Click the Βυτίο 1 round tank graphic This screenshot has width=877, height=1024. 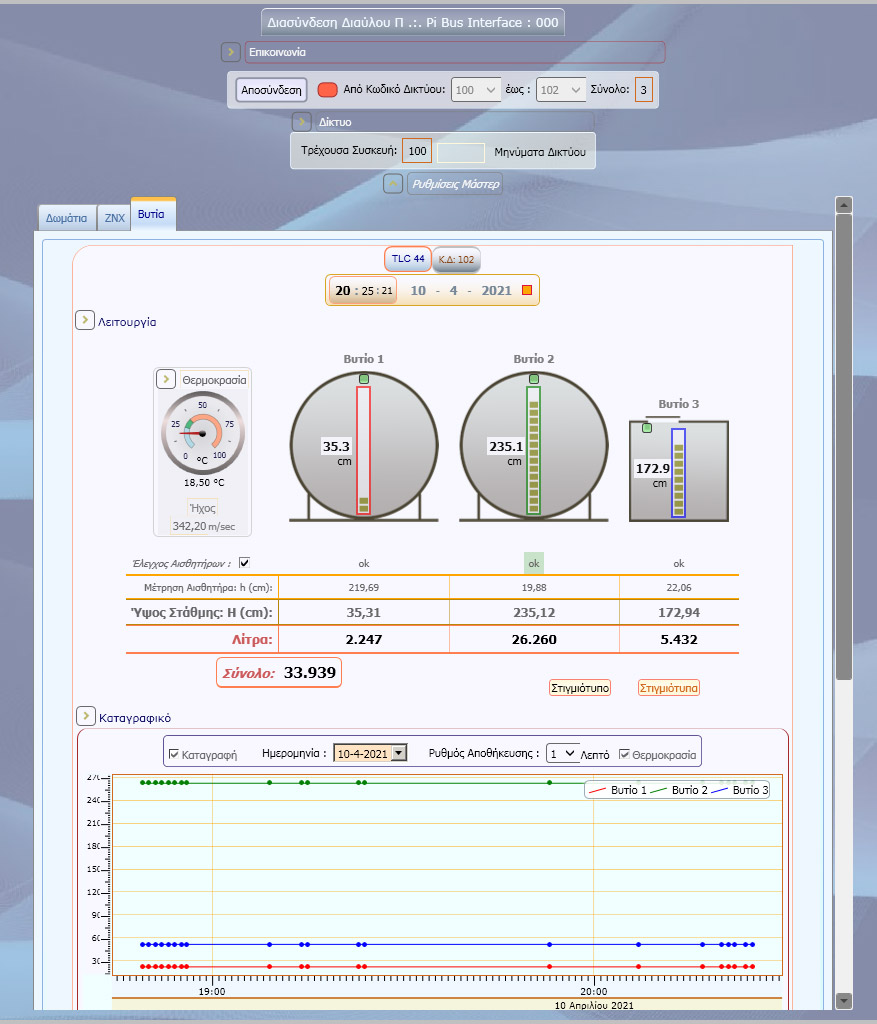tap(364, 445)
